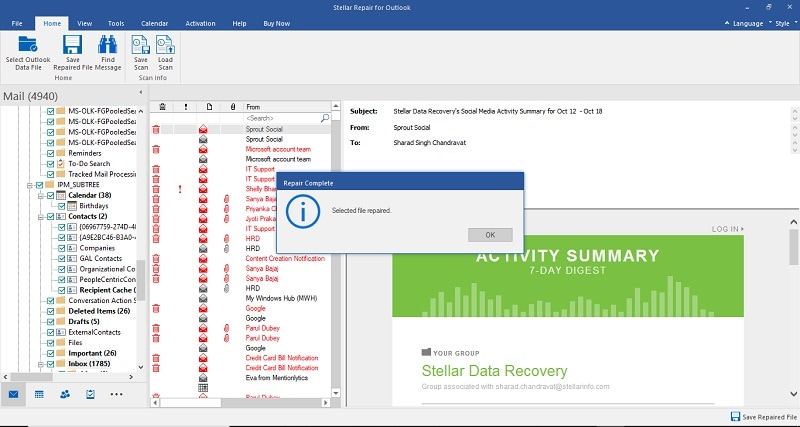This screenshot has height=427, width=800.
Task: Collapse Mail pane with arrow
Action: click(x=141, y=92)
